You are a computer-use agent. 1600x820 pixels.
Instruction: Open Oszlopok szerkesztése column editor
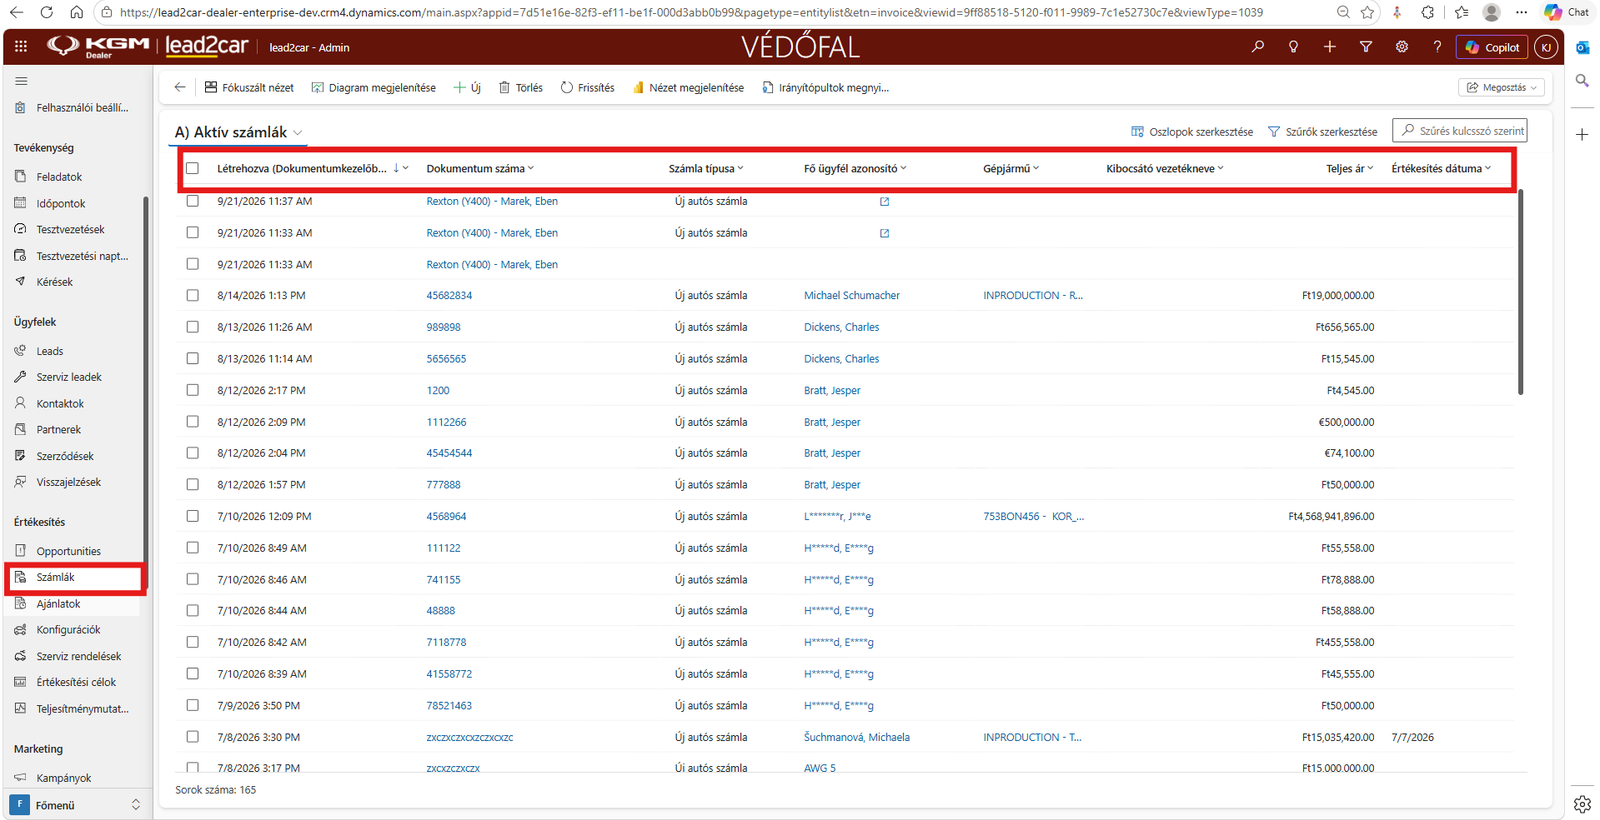pyautogui.click(x=1191, y=132)
